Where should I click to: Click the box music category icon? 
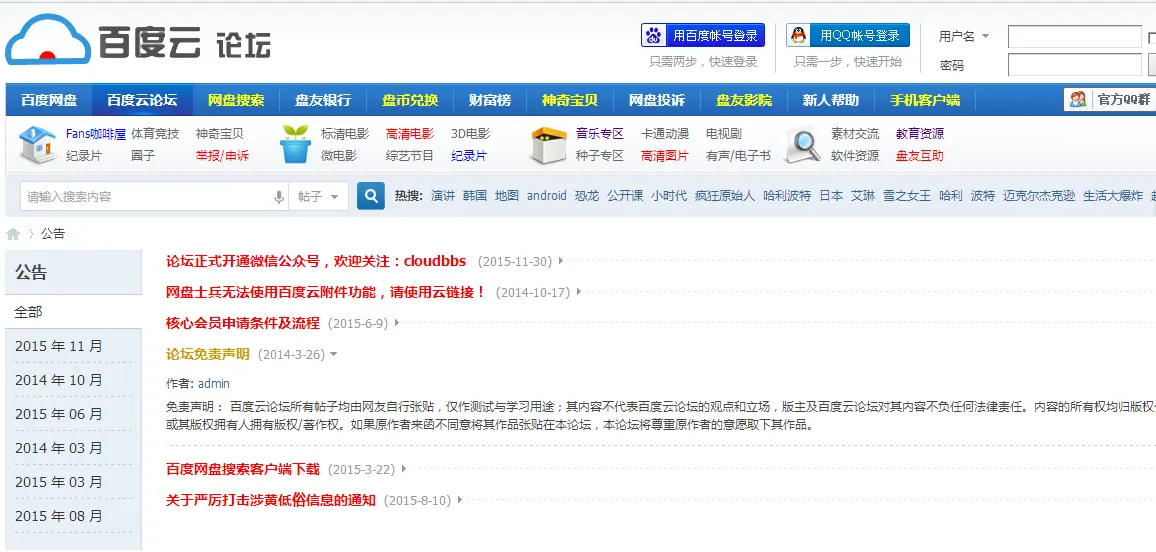point(549,145)
